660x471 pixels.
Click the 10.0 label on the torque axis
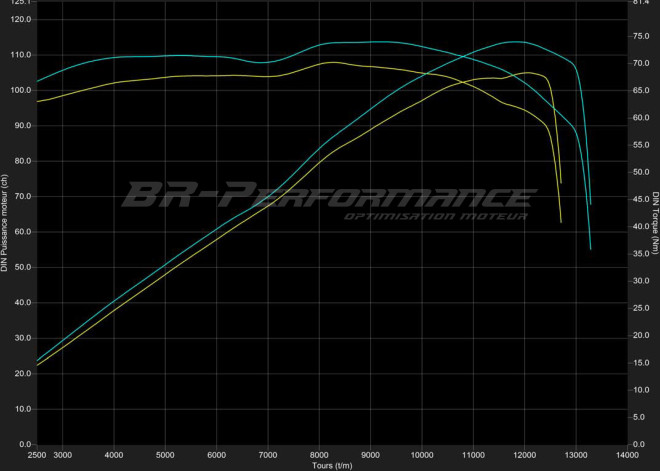point(642,389)
